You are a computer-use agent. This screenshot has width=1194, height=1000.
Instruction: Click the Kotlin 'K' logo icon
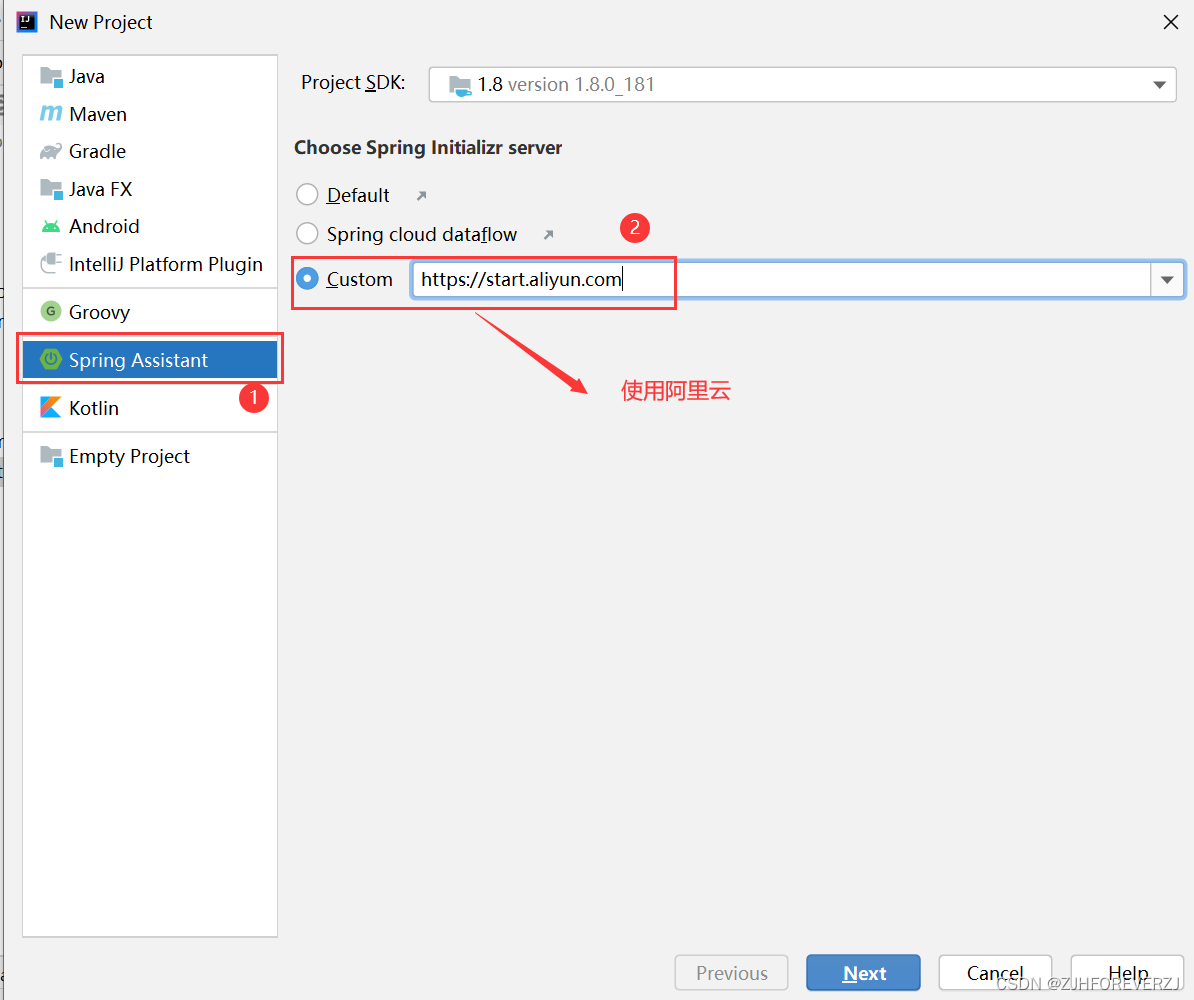click(51, 407)
